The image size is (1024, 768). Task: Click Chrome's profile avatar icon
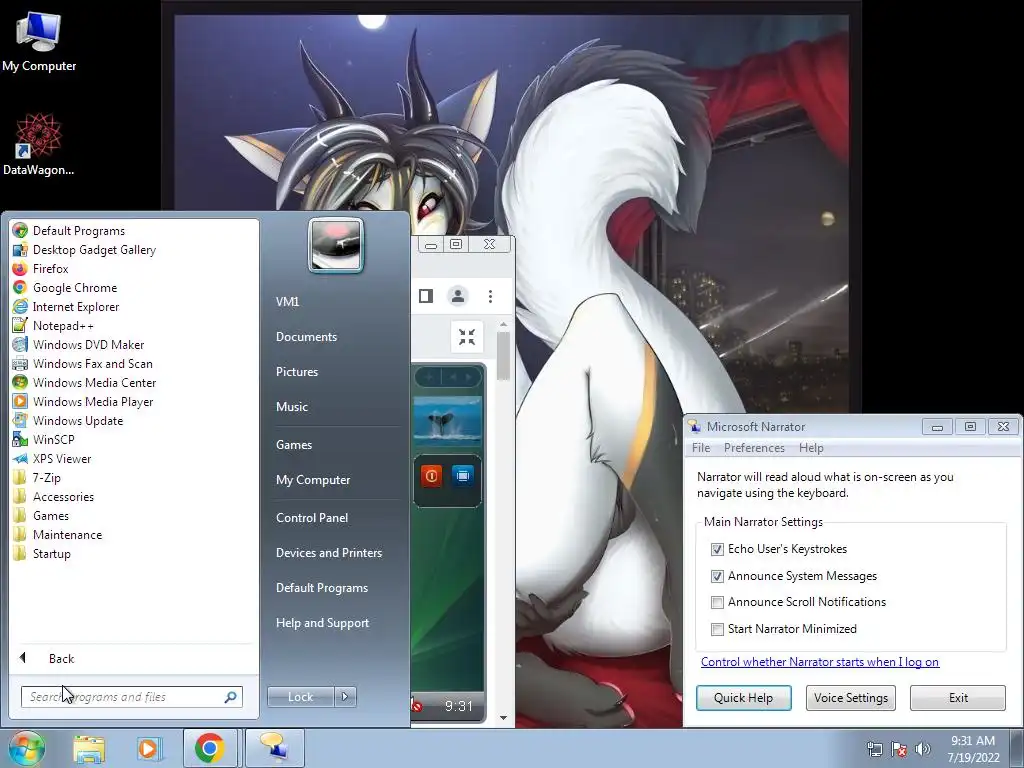click(458, 296)
